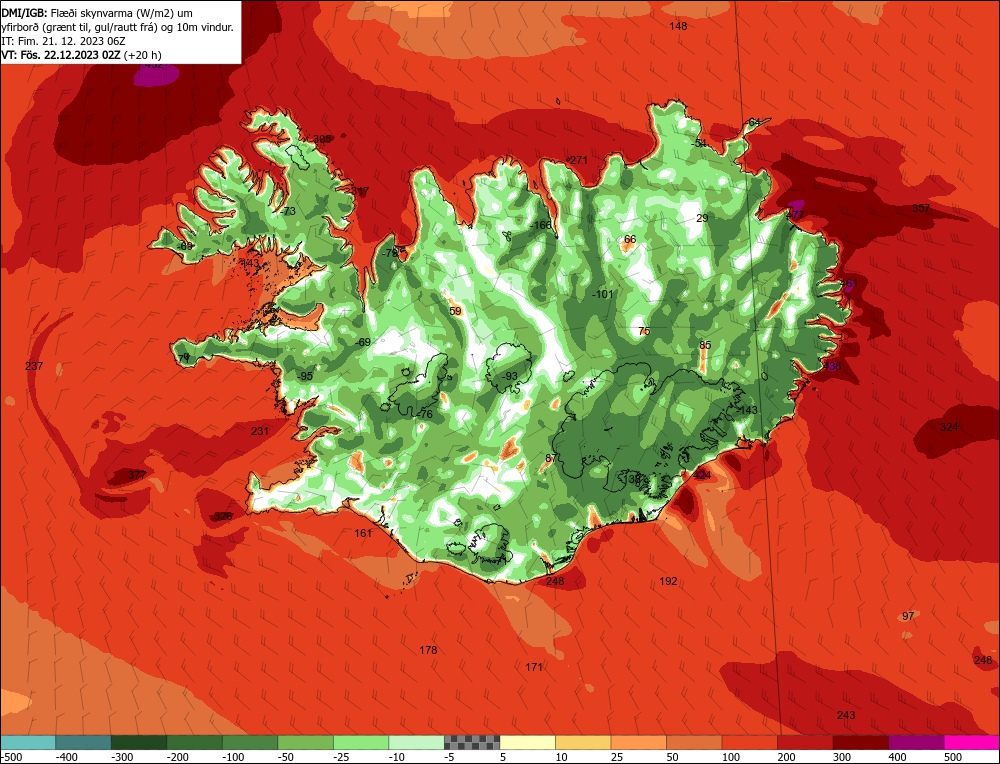Click the value 424 off the southeast coast
1000x764 pixels.
702,475
